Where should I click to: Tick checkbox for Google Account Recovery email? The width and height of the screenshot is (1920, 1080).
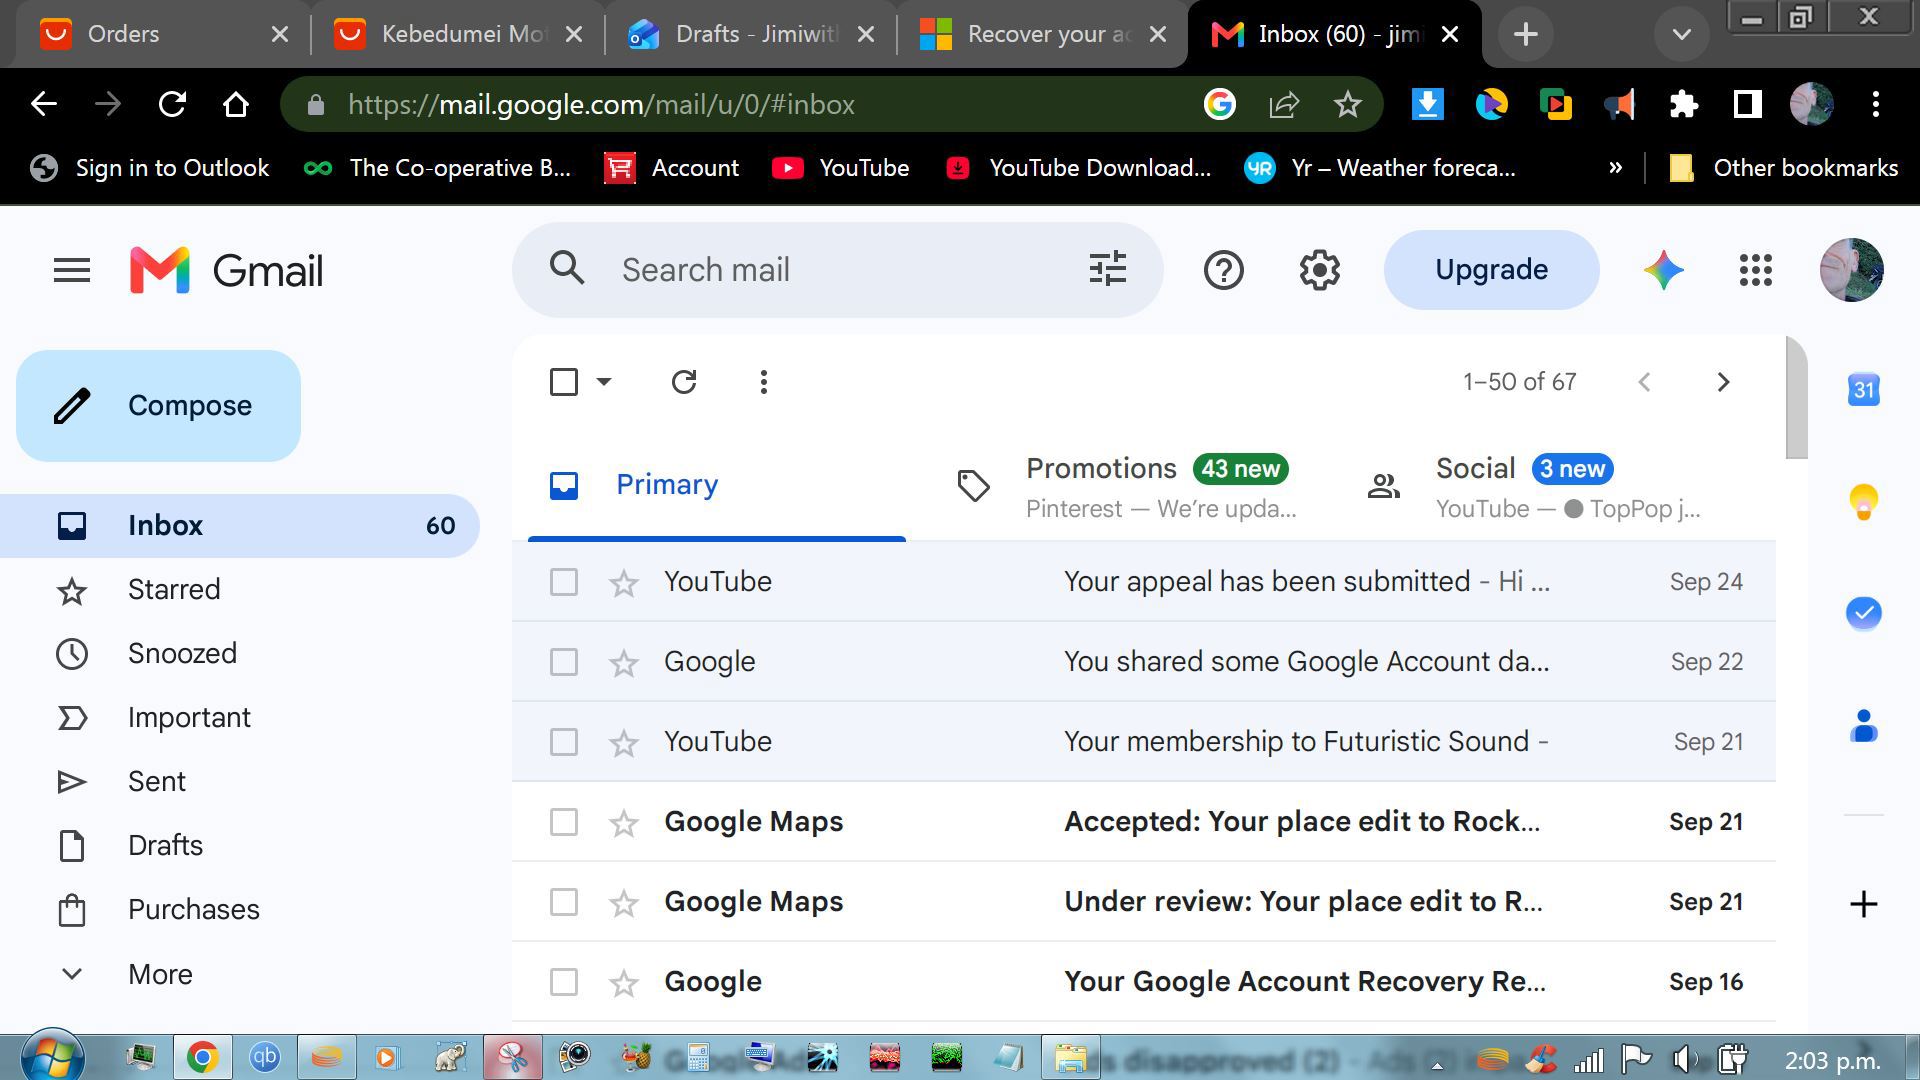pos(564,982)
